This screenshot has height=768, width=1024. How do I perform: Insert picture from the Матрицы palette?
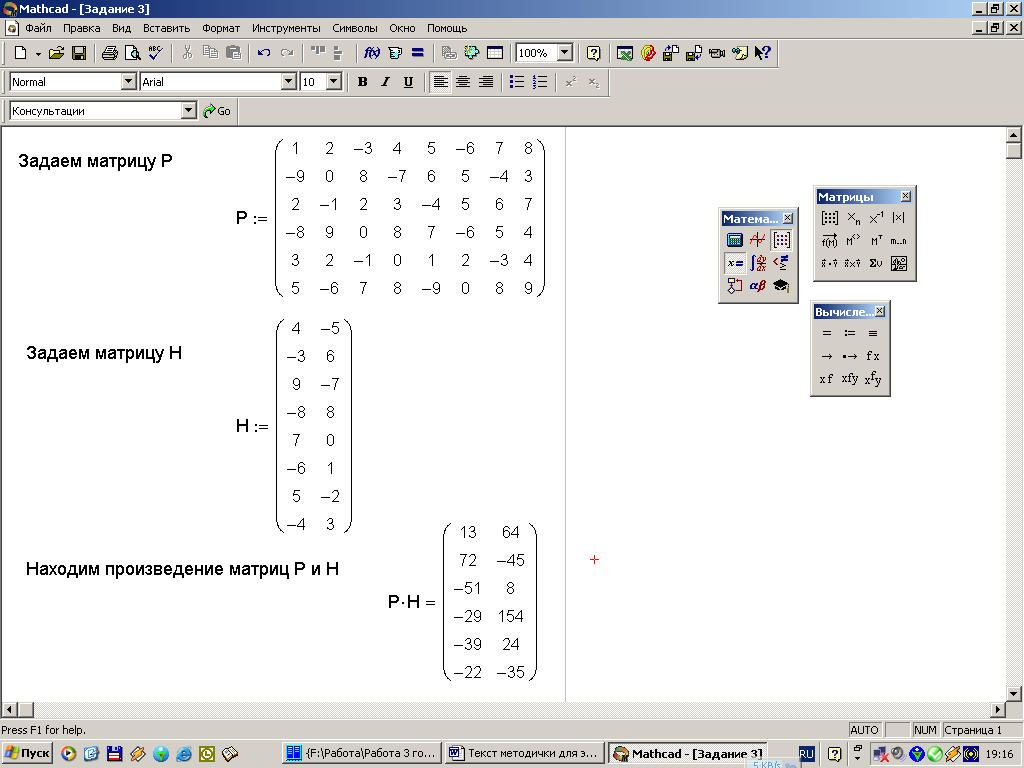pyautogui.click(x=899, y=264)
